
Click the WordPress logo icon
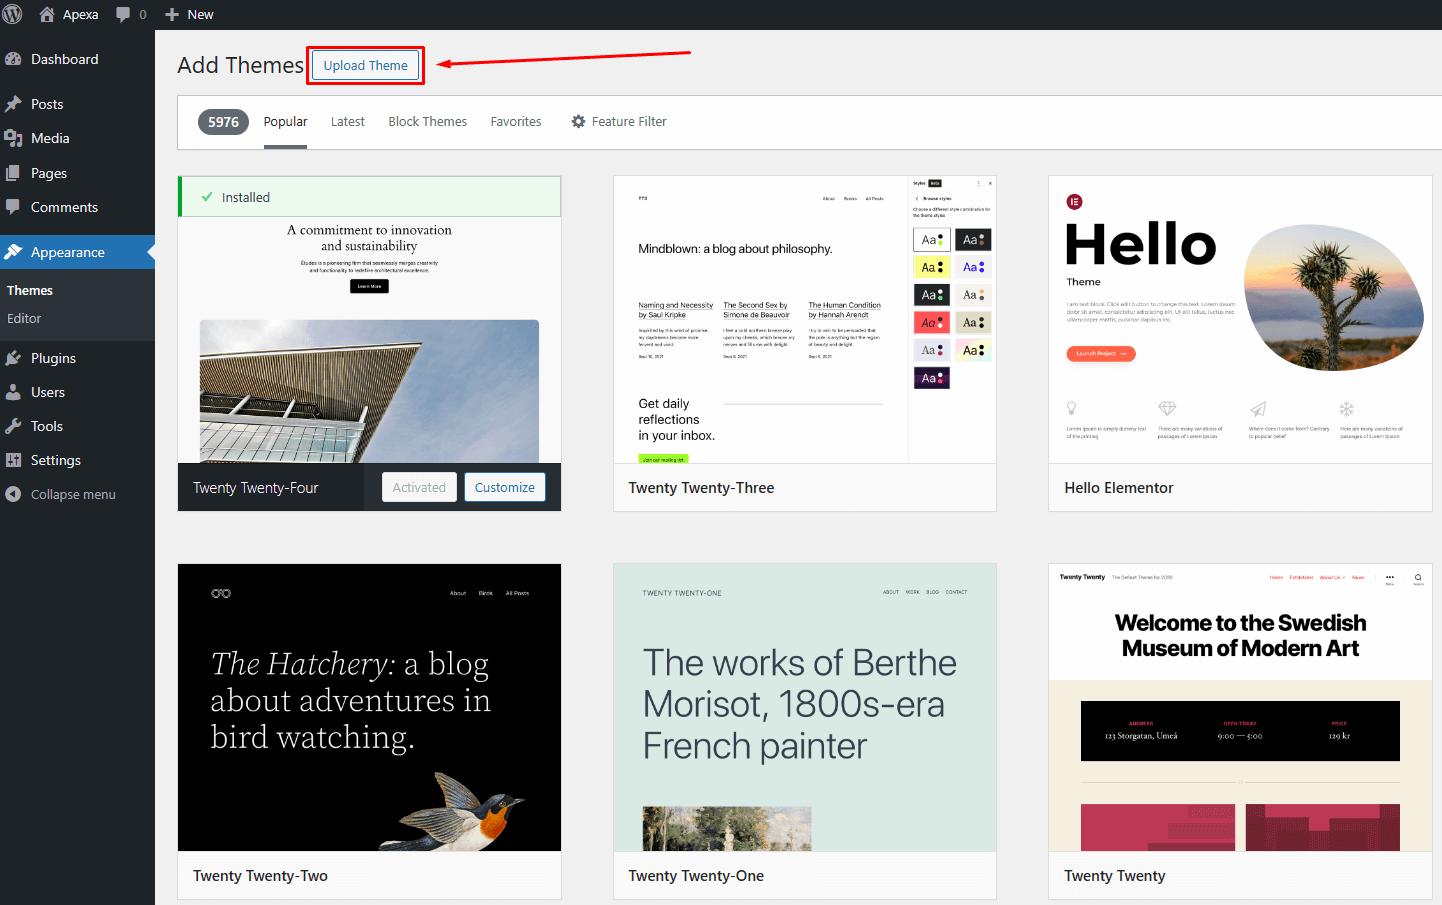click(13, 14)
